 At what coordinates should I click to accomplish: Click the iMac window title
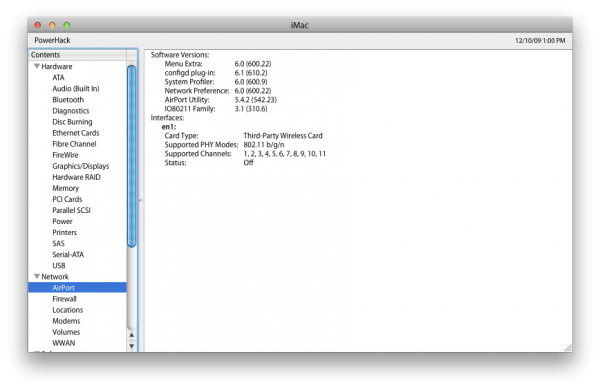[299, 25]
